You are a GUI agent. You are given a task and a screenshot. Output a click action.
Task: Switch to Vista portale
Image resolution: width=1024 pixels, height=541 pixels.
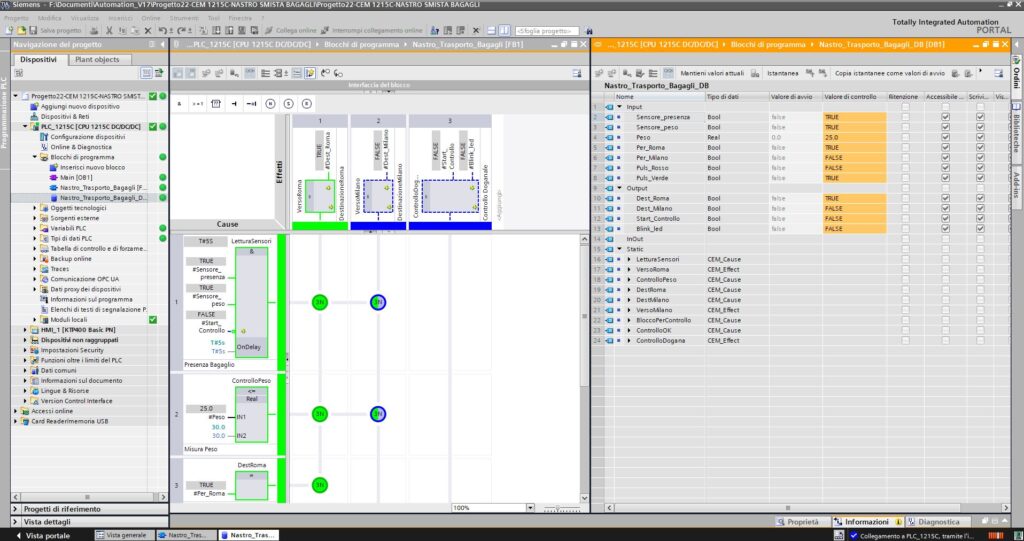click(48, 535)
